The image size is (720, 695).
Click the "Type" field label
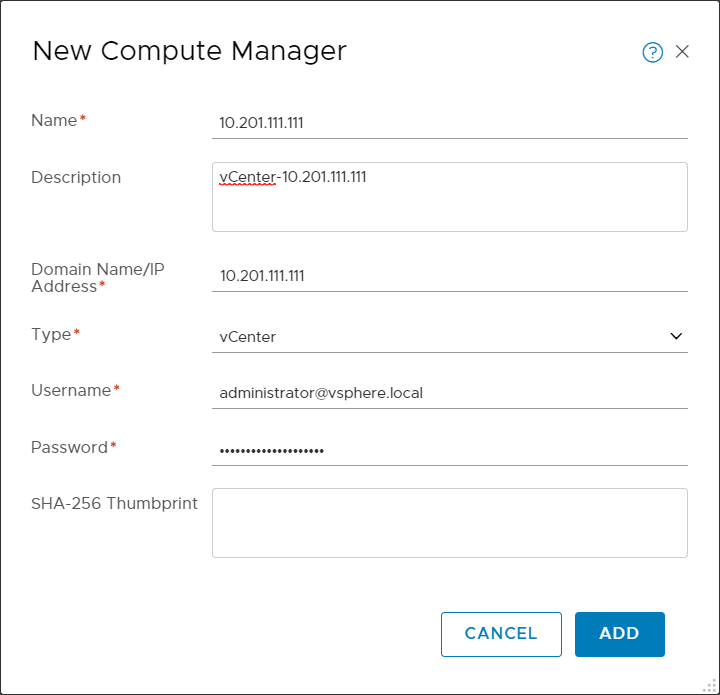point(51,334)
